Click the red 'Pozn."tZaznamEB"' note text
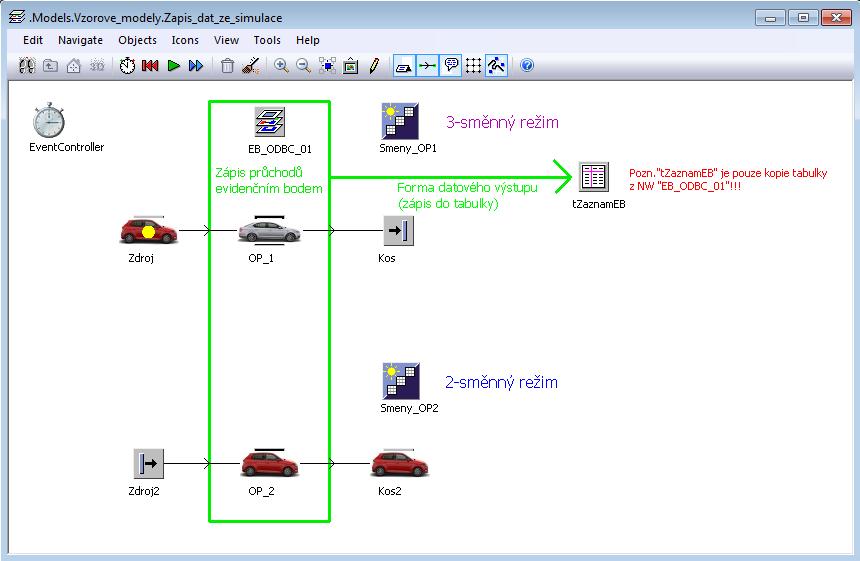The height and width of the screenshot is (561, 860). click(x=728, y=179)
